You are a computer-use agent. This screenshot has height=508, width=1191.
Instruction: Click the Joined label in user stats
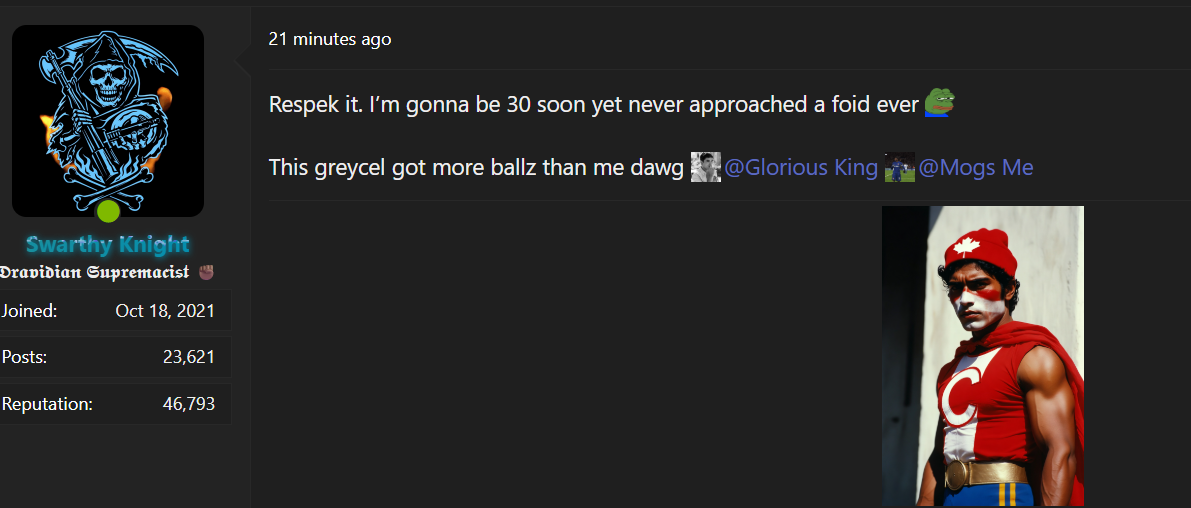tap(30, 311)
